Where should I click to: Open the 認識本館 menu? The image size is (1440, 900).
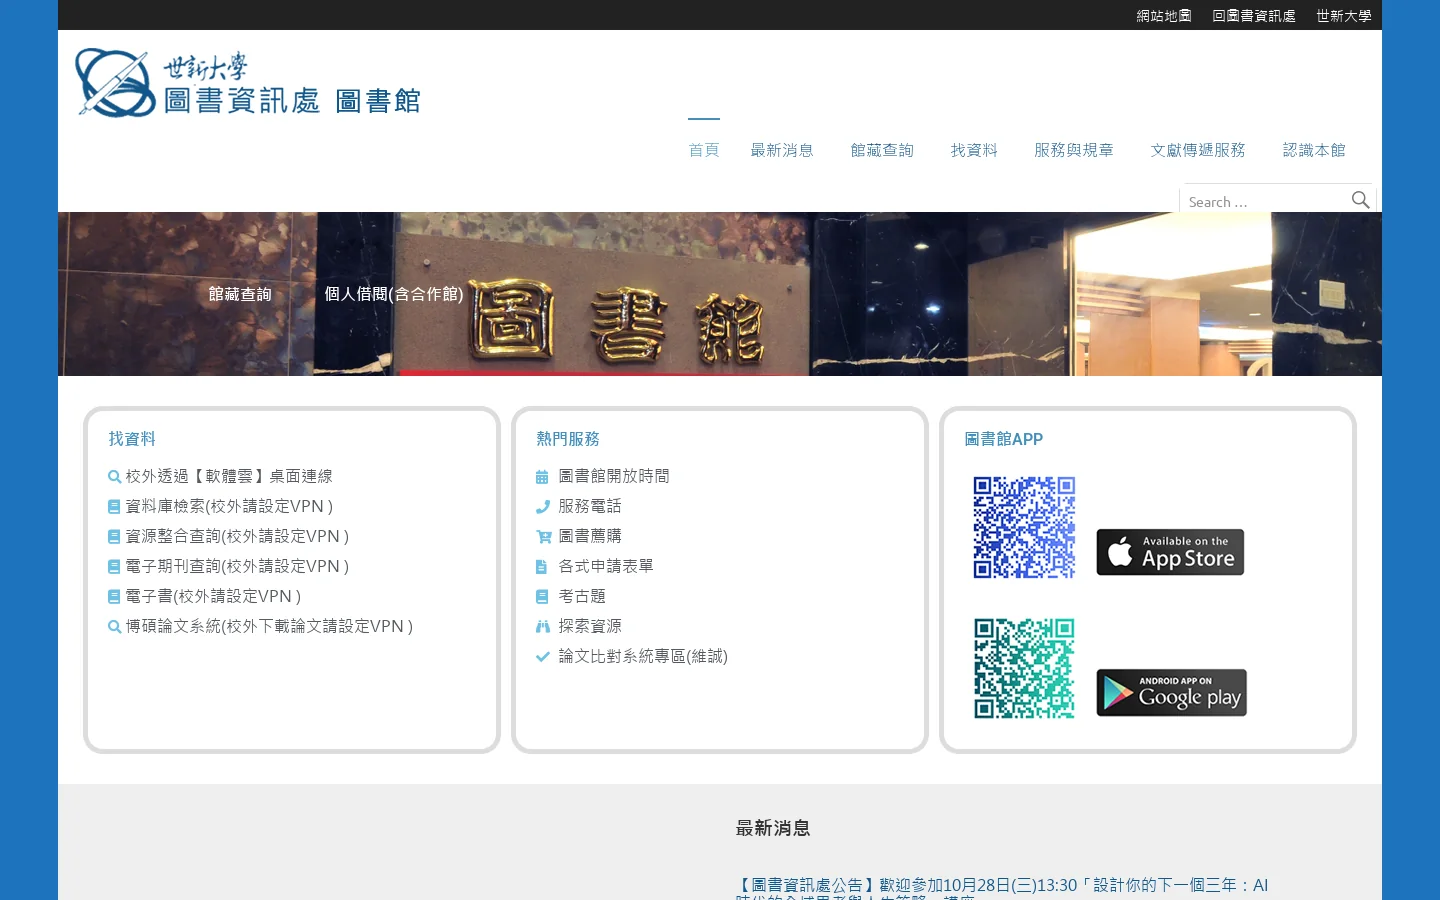[x=1314, y=150]
